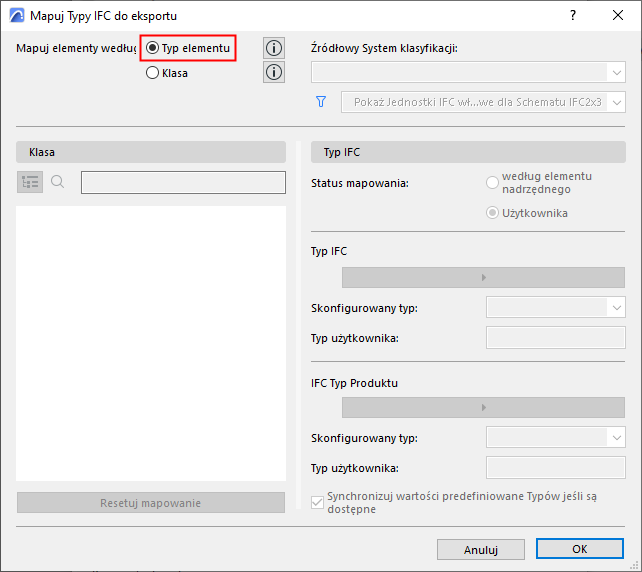
Task: Select the Klasa radio button
Action: (153, 72)
